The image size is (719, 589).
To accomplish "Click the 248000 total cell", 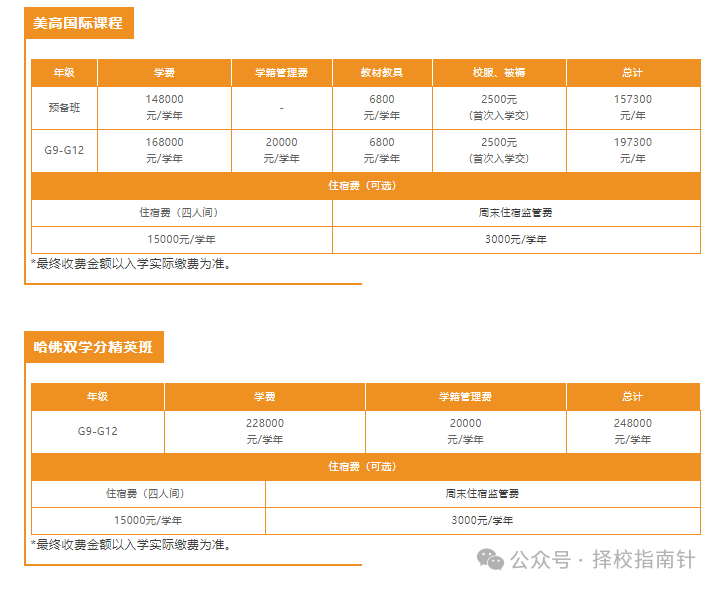I will click(632, 431).
